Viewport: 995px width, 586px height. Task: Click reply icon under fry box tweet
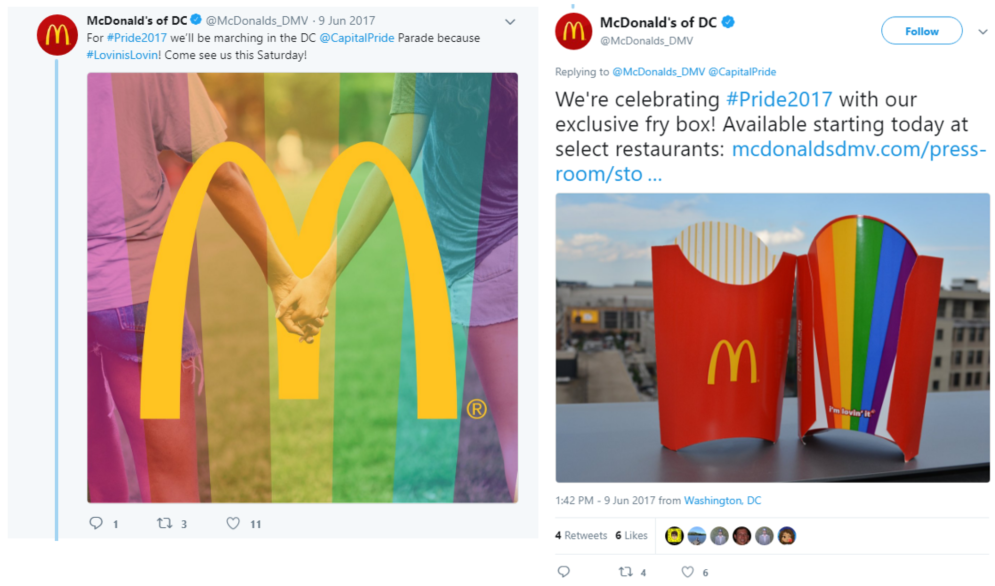563,571
